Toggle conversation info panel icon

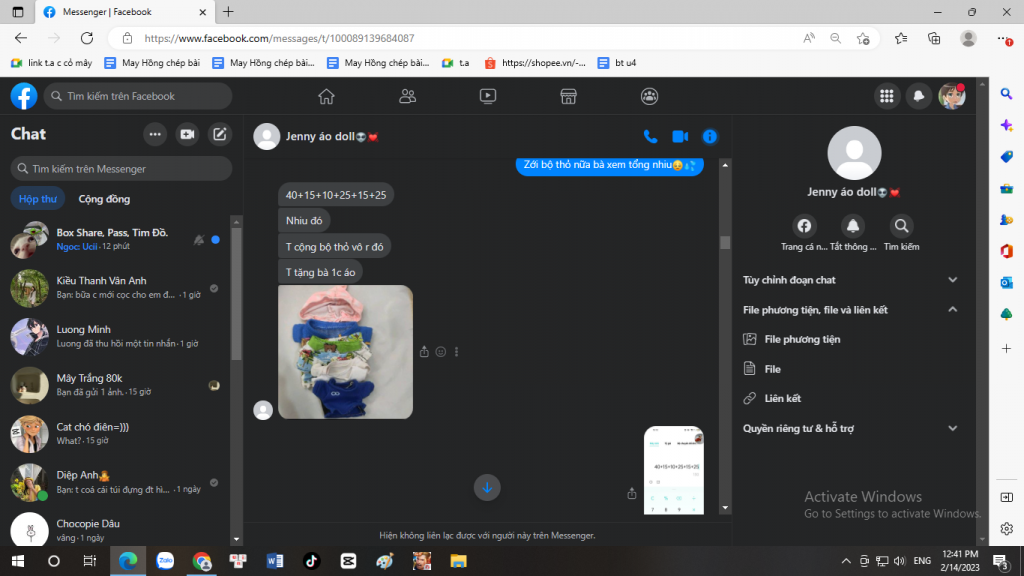tap(710, 136)
